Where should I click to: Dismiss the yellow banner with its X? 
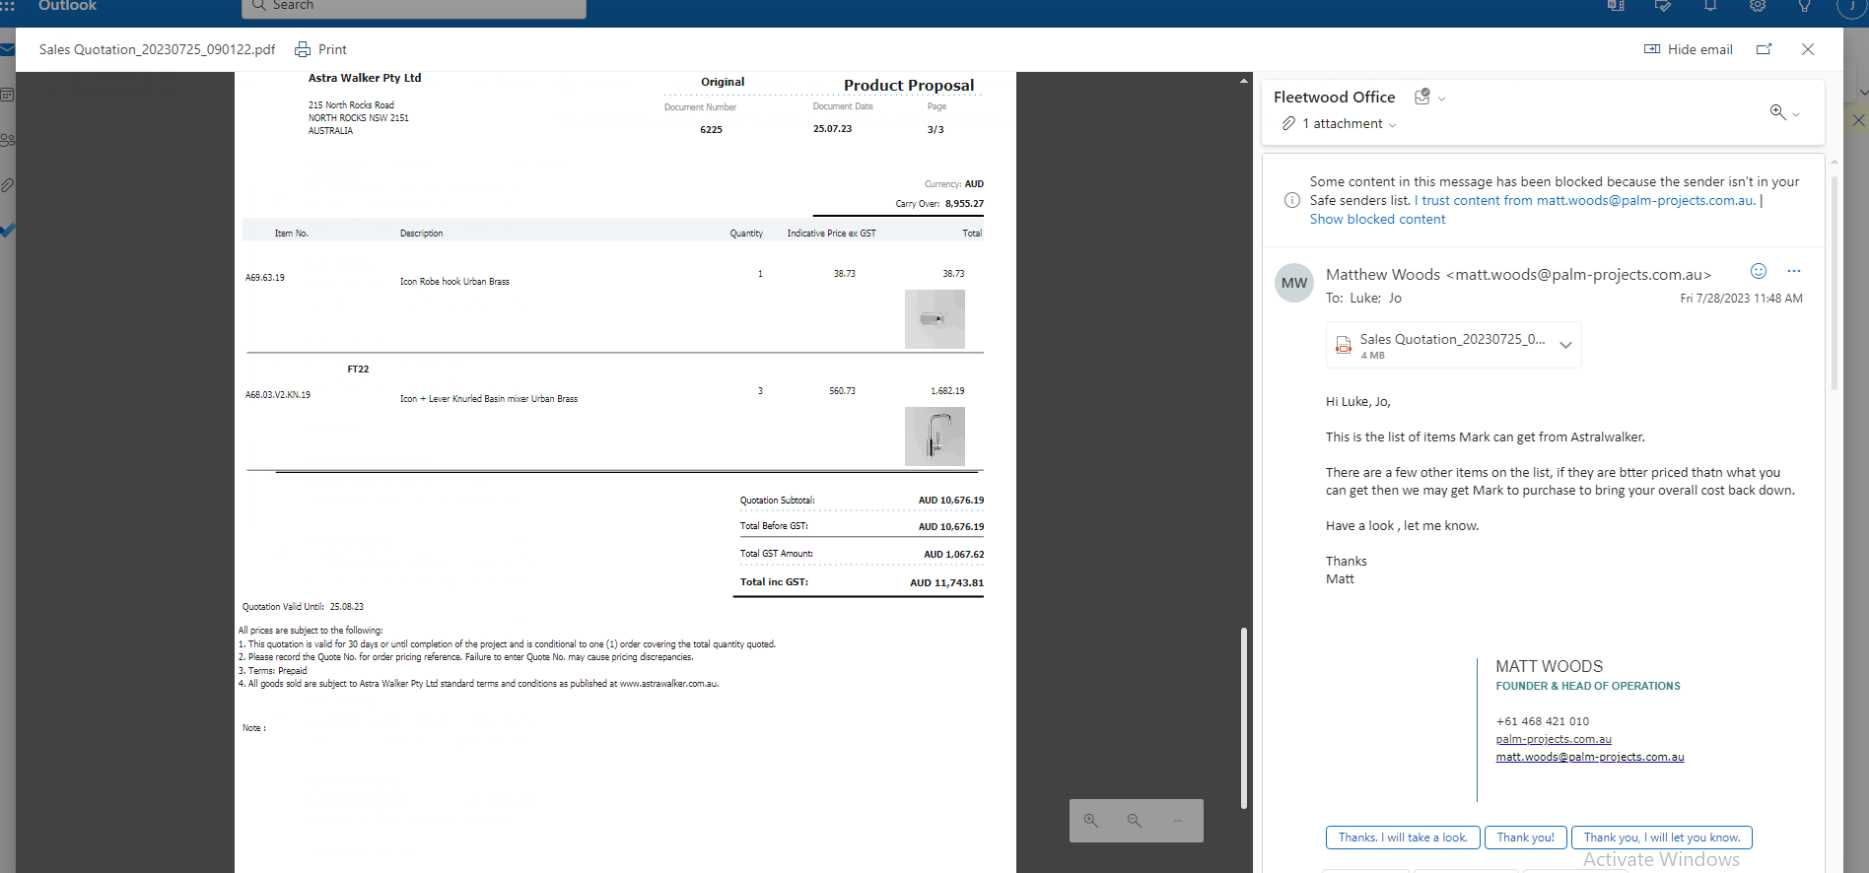pyautogui.click(x=1857, y=120)
